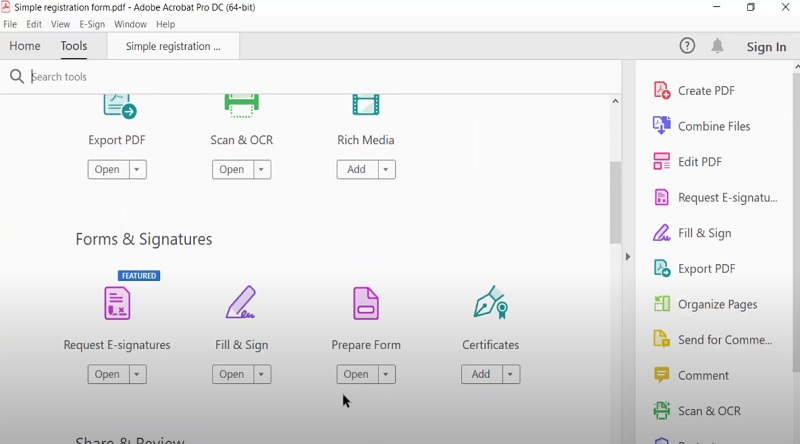Open the View menu

pos(60,24)
